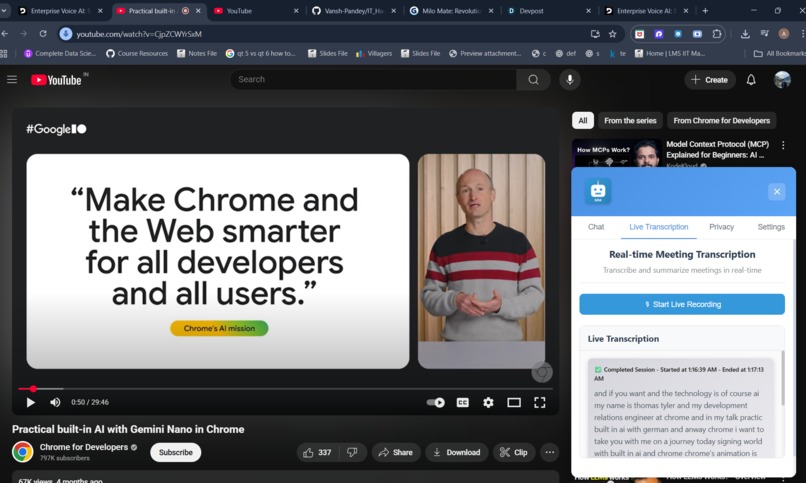This screenshot has width=806, height=483.
Task: Go to YouTube home via logo
Action: coord(56,80)
